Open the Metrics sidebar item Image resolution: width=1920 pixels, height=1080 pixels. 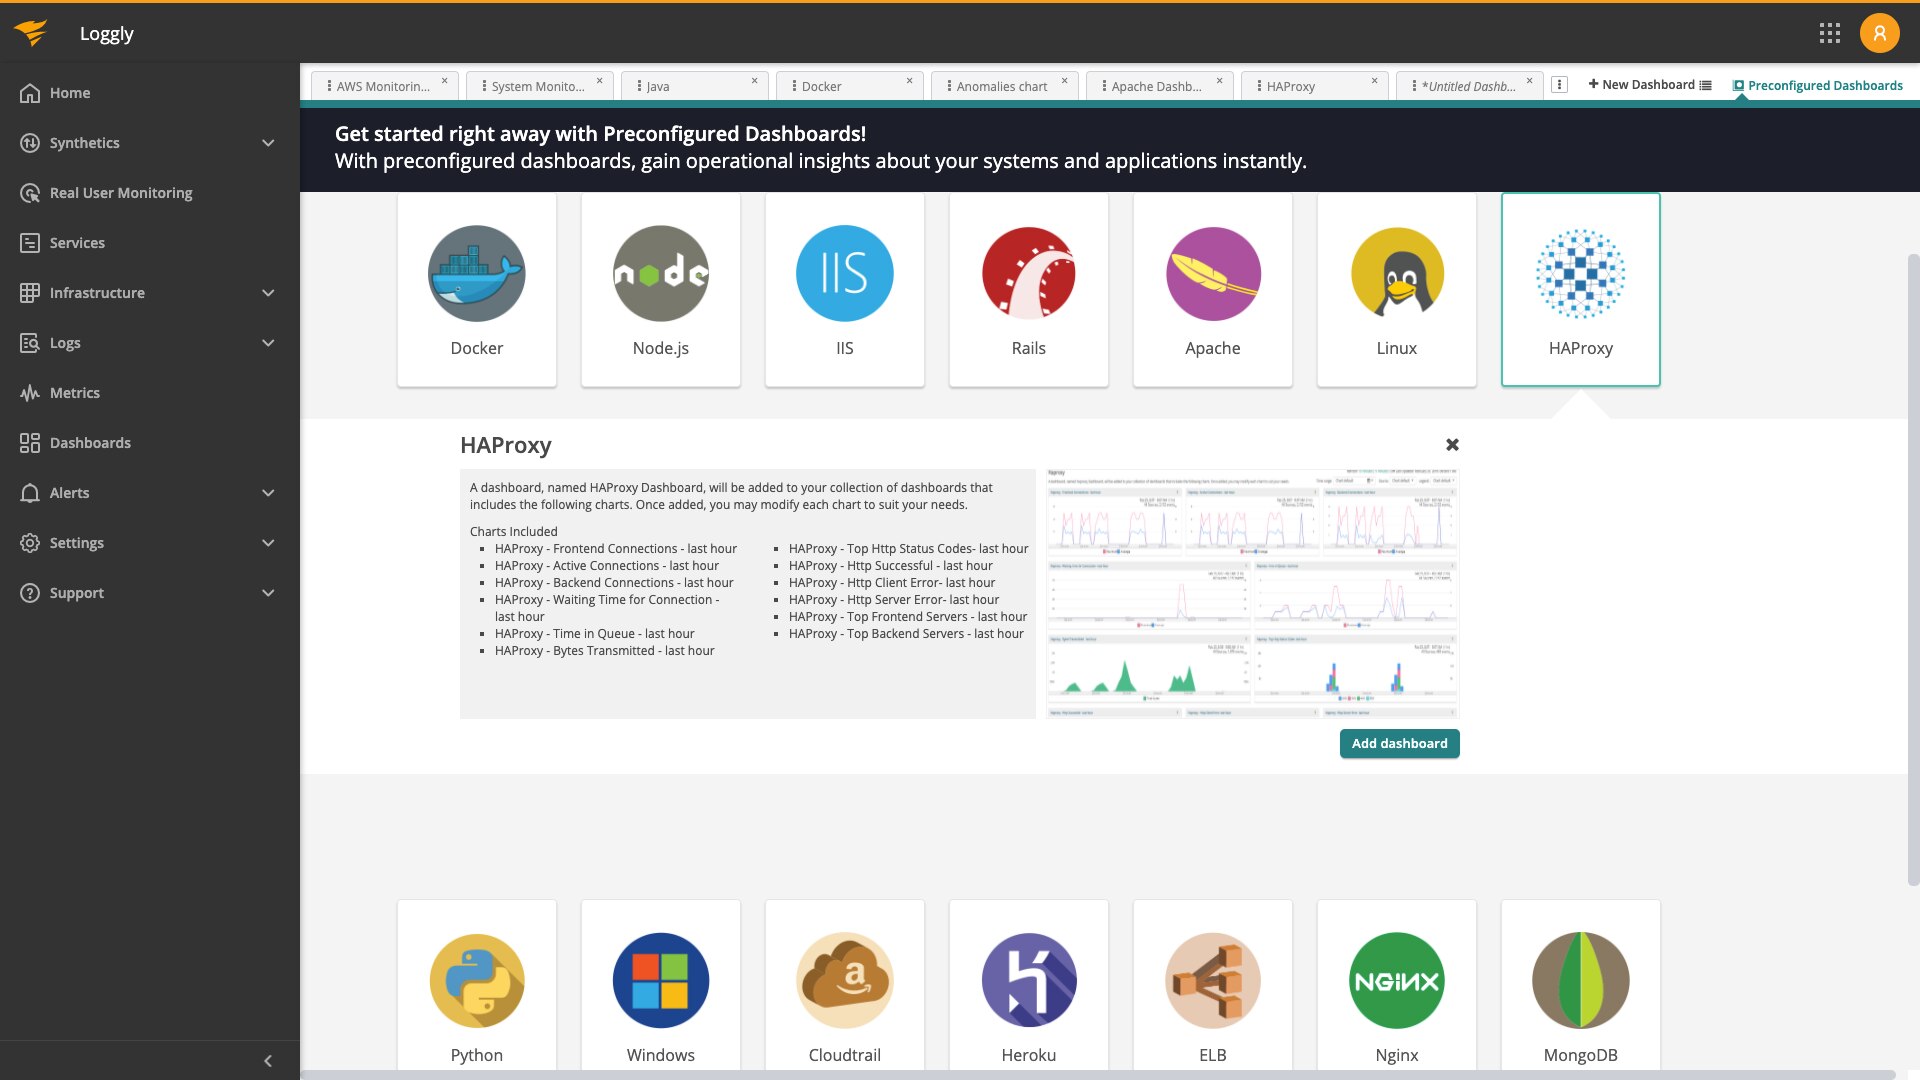(x=75, y=393)
